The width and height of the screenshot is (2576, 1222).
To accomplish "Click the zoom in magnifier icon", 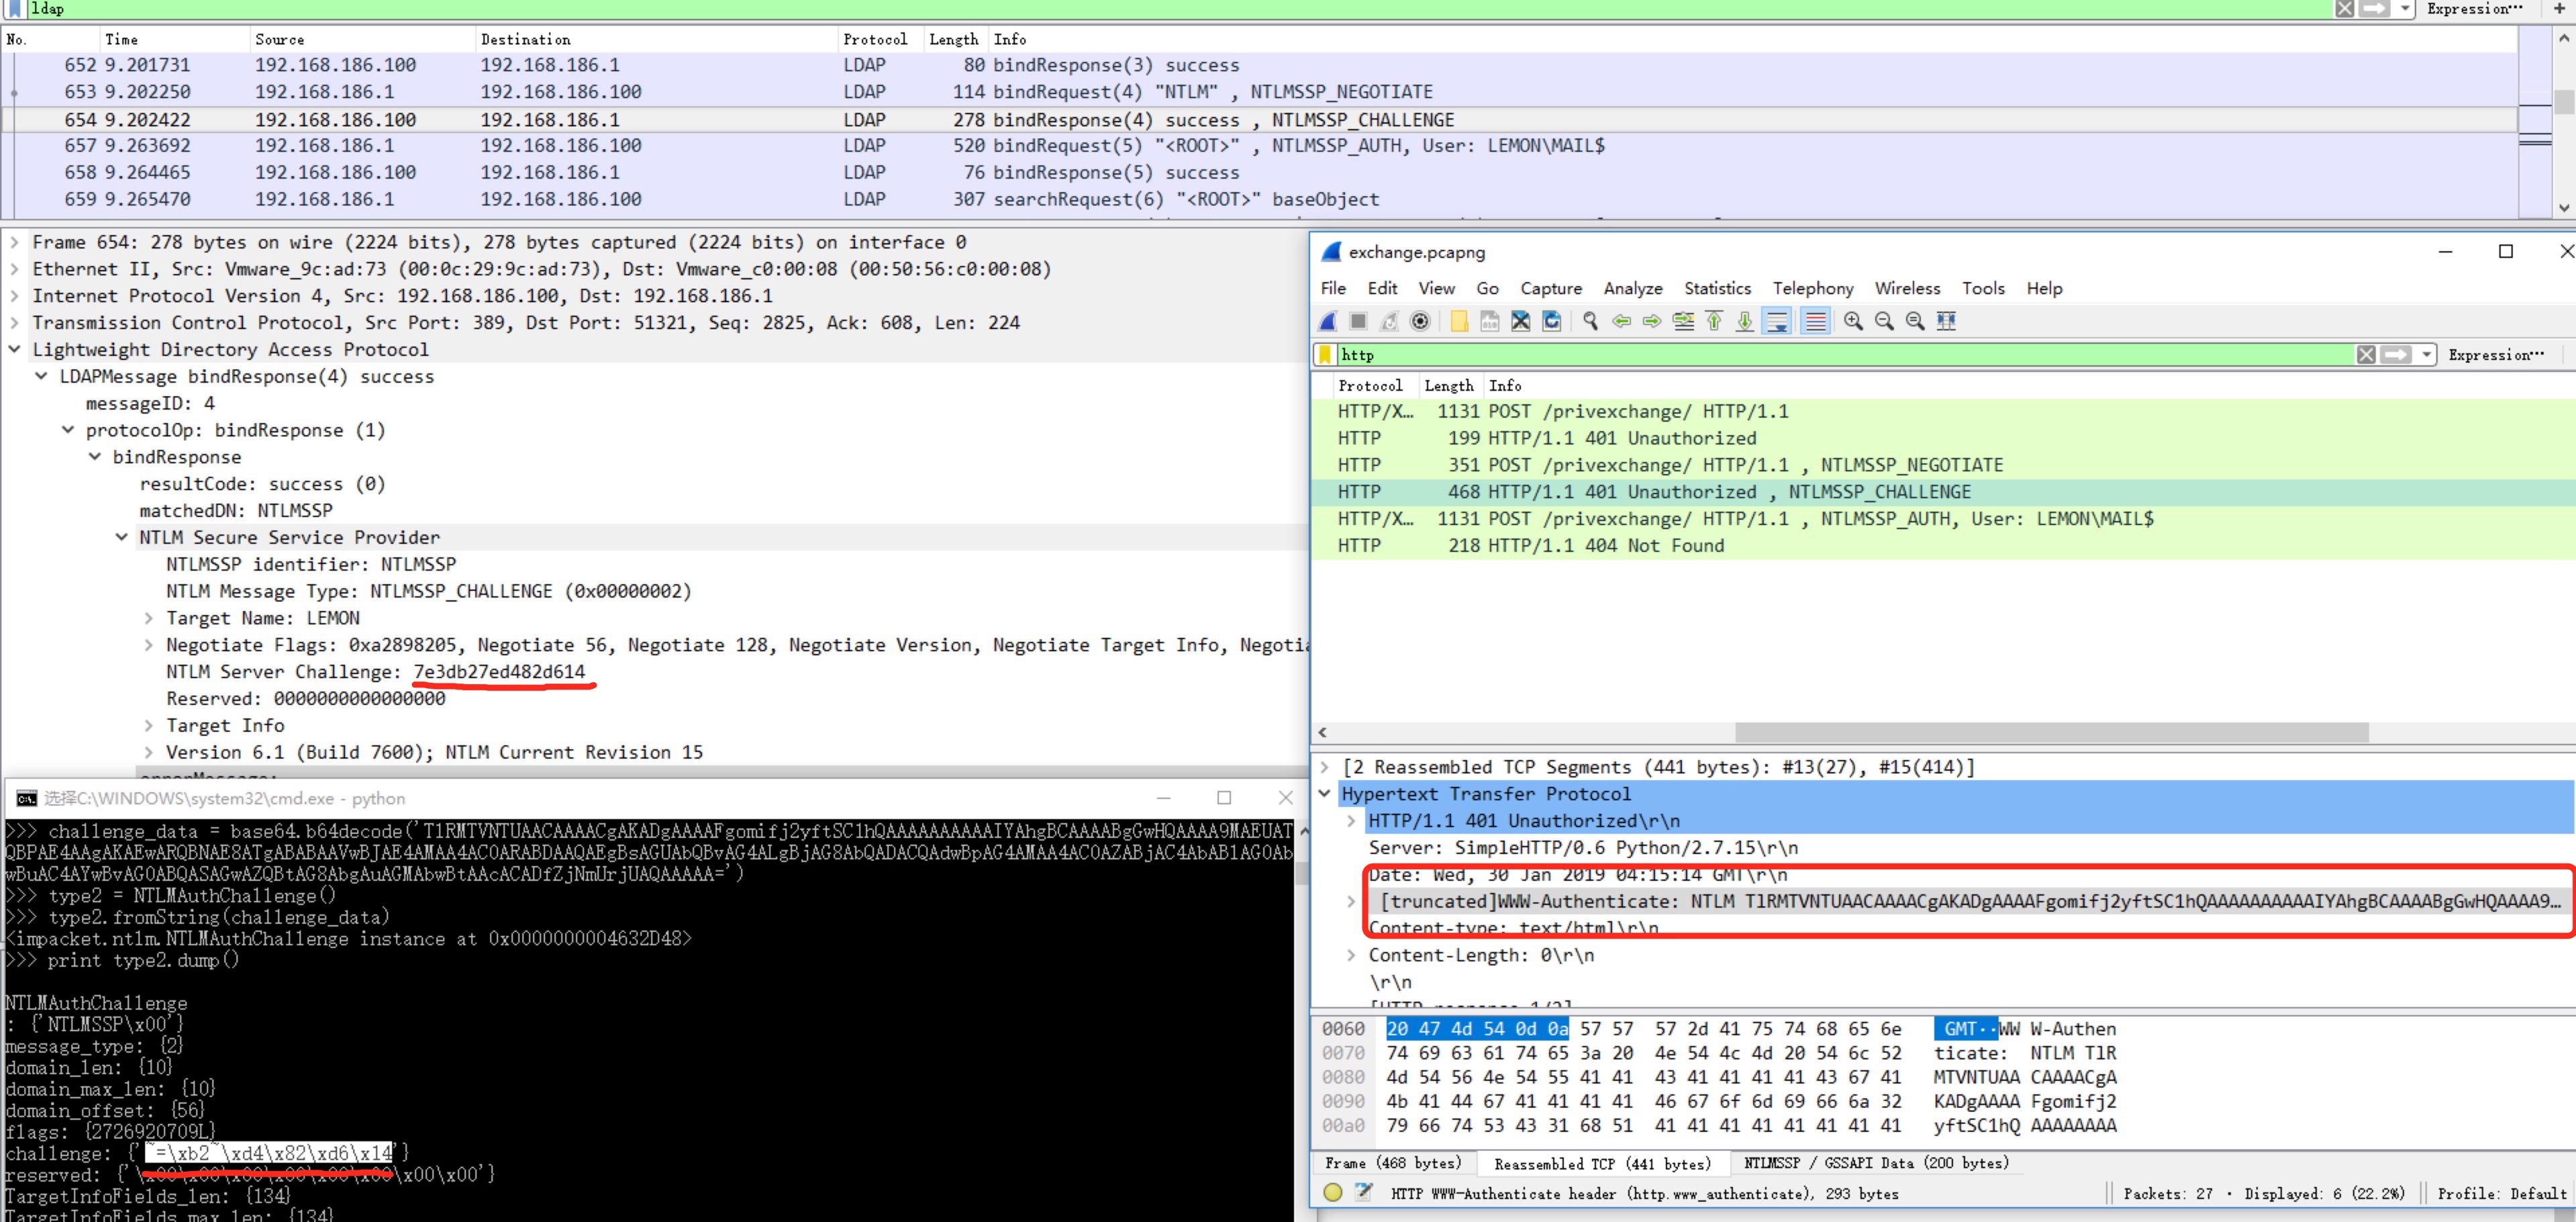I will (x=1852, y=321).
